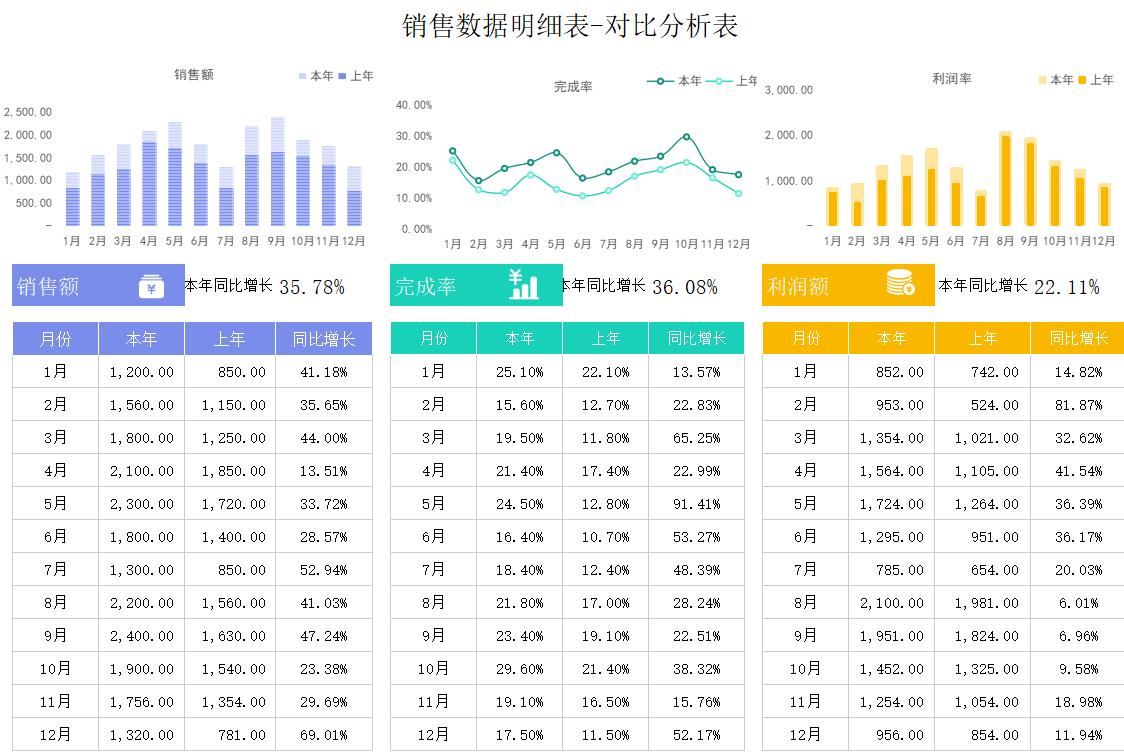This screenshot has width=1124, height=755.
Task: Click the 本年 legend square in the 利润率 chart
Action: [1043, 80]
